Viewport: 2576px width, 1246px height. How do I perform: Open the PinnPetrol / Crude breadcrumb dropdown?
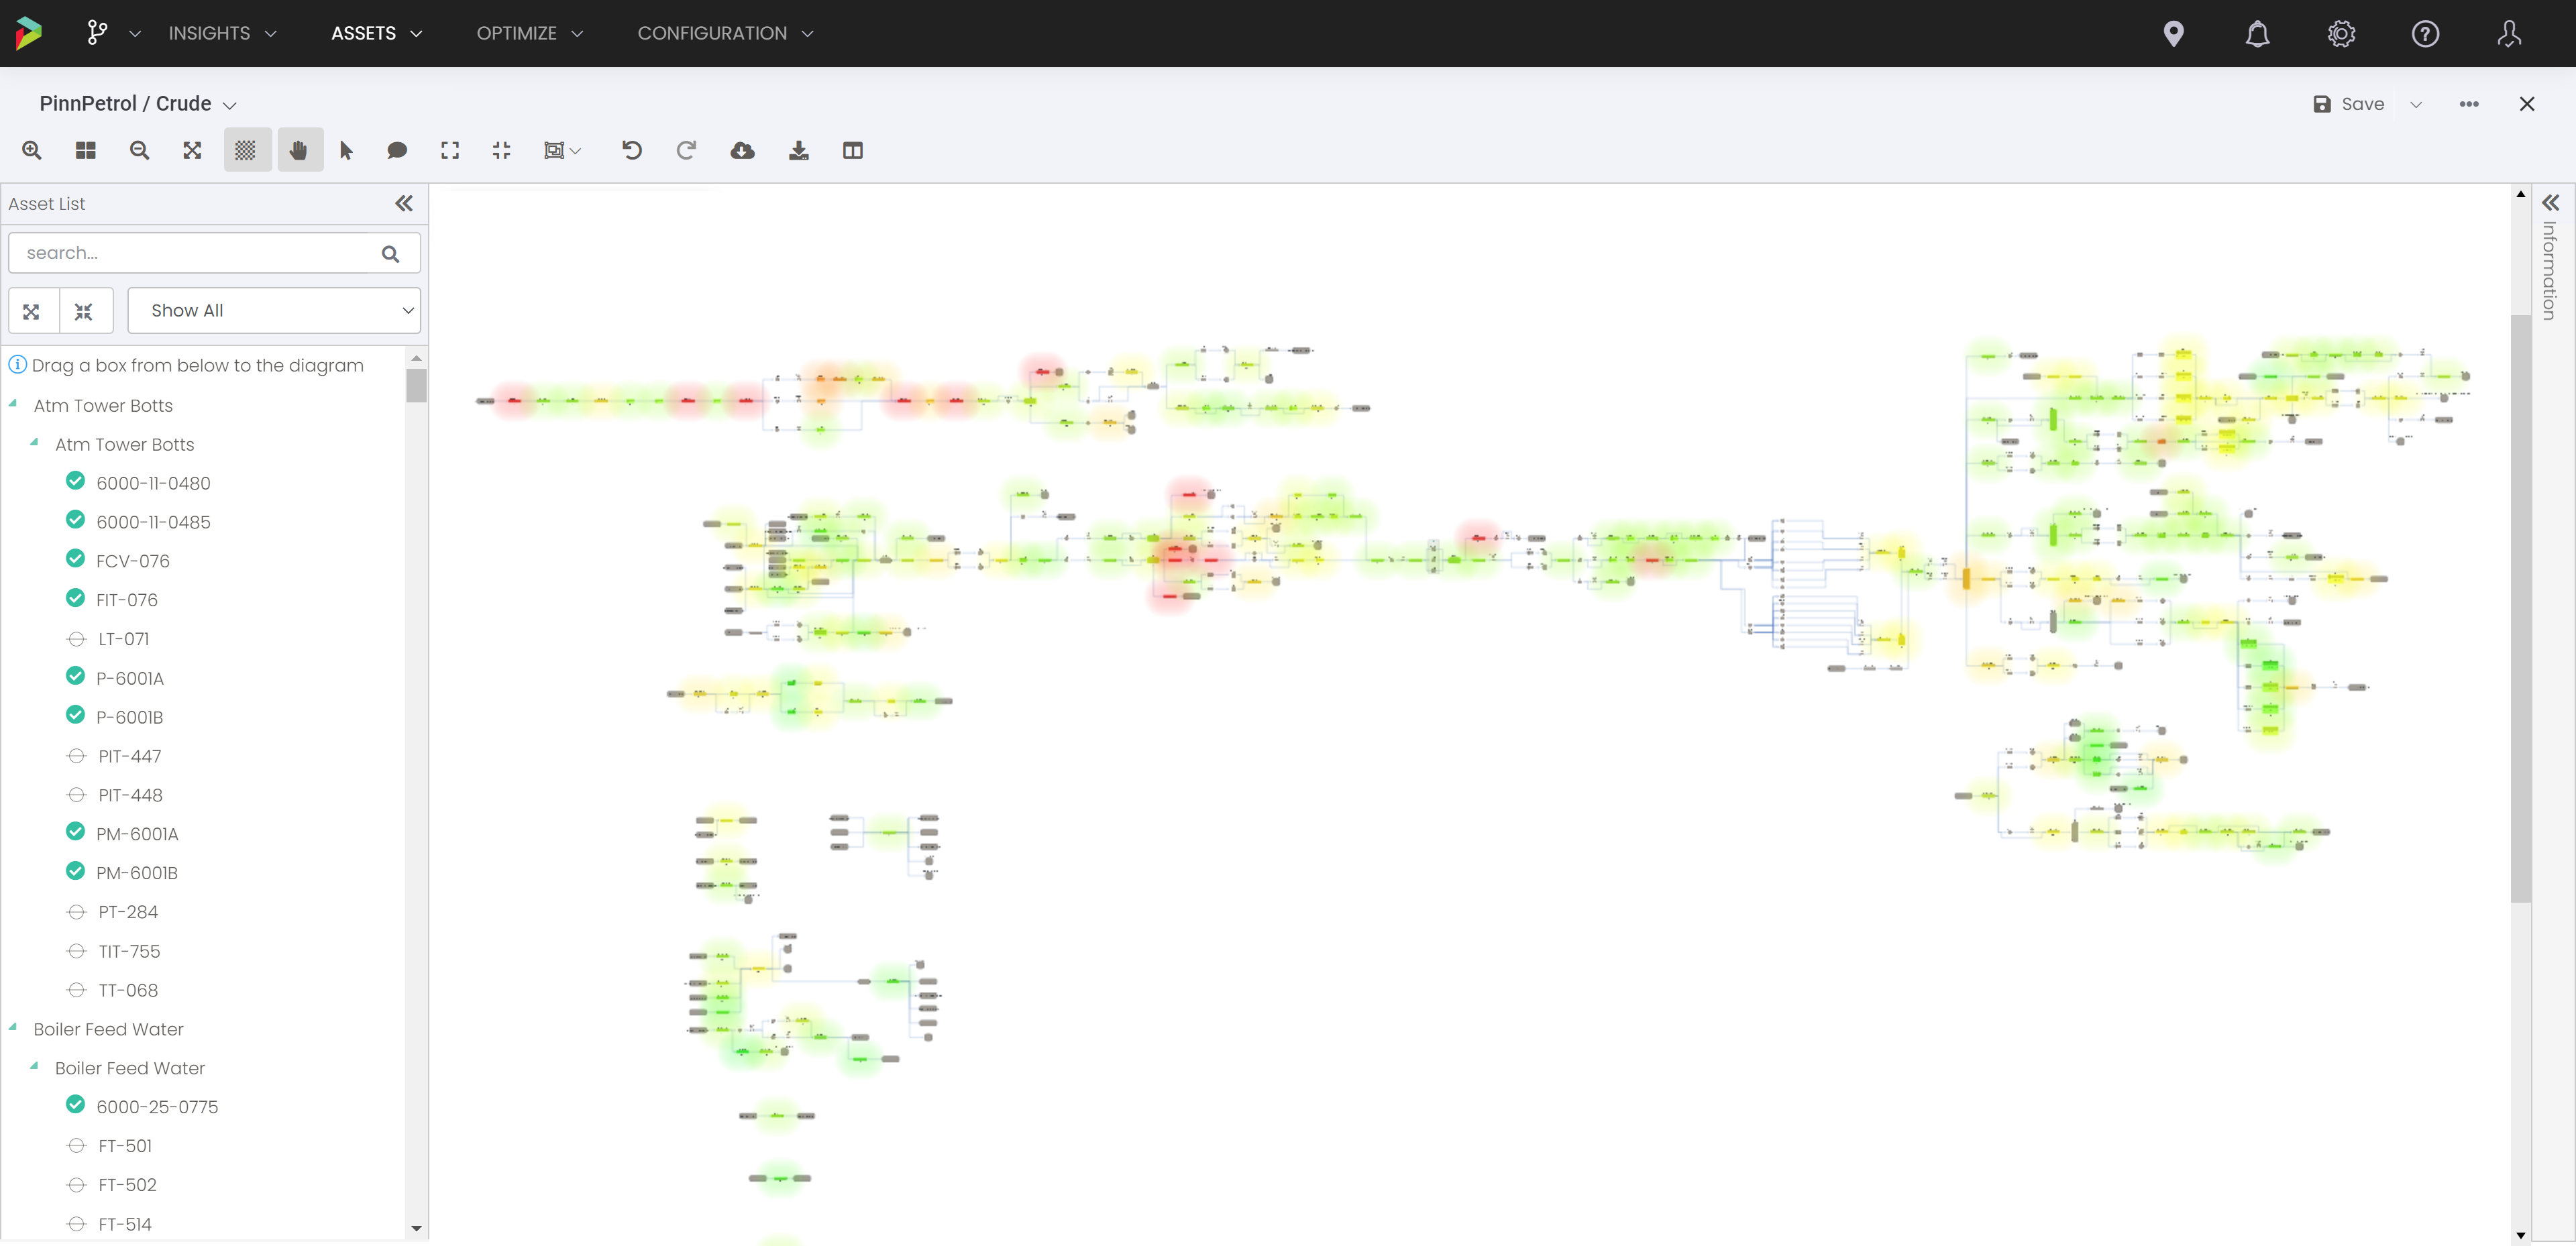[230, 105]
